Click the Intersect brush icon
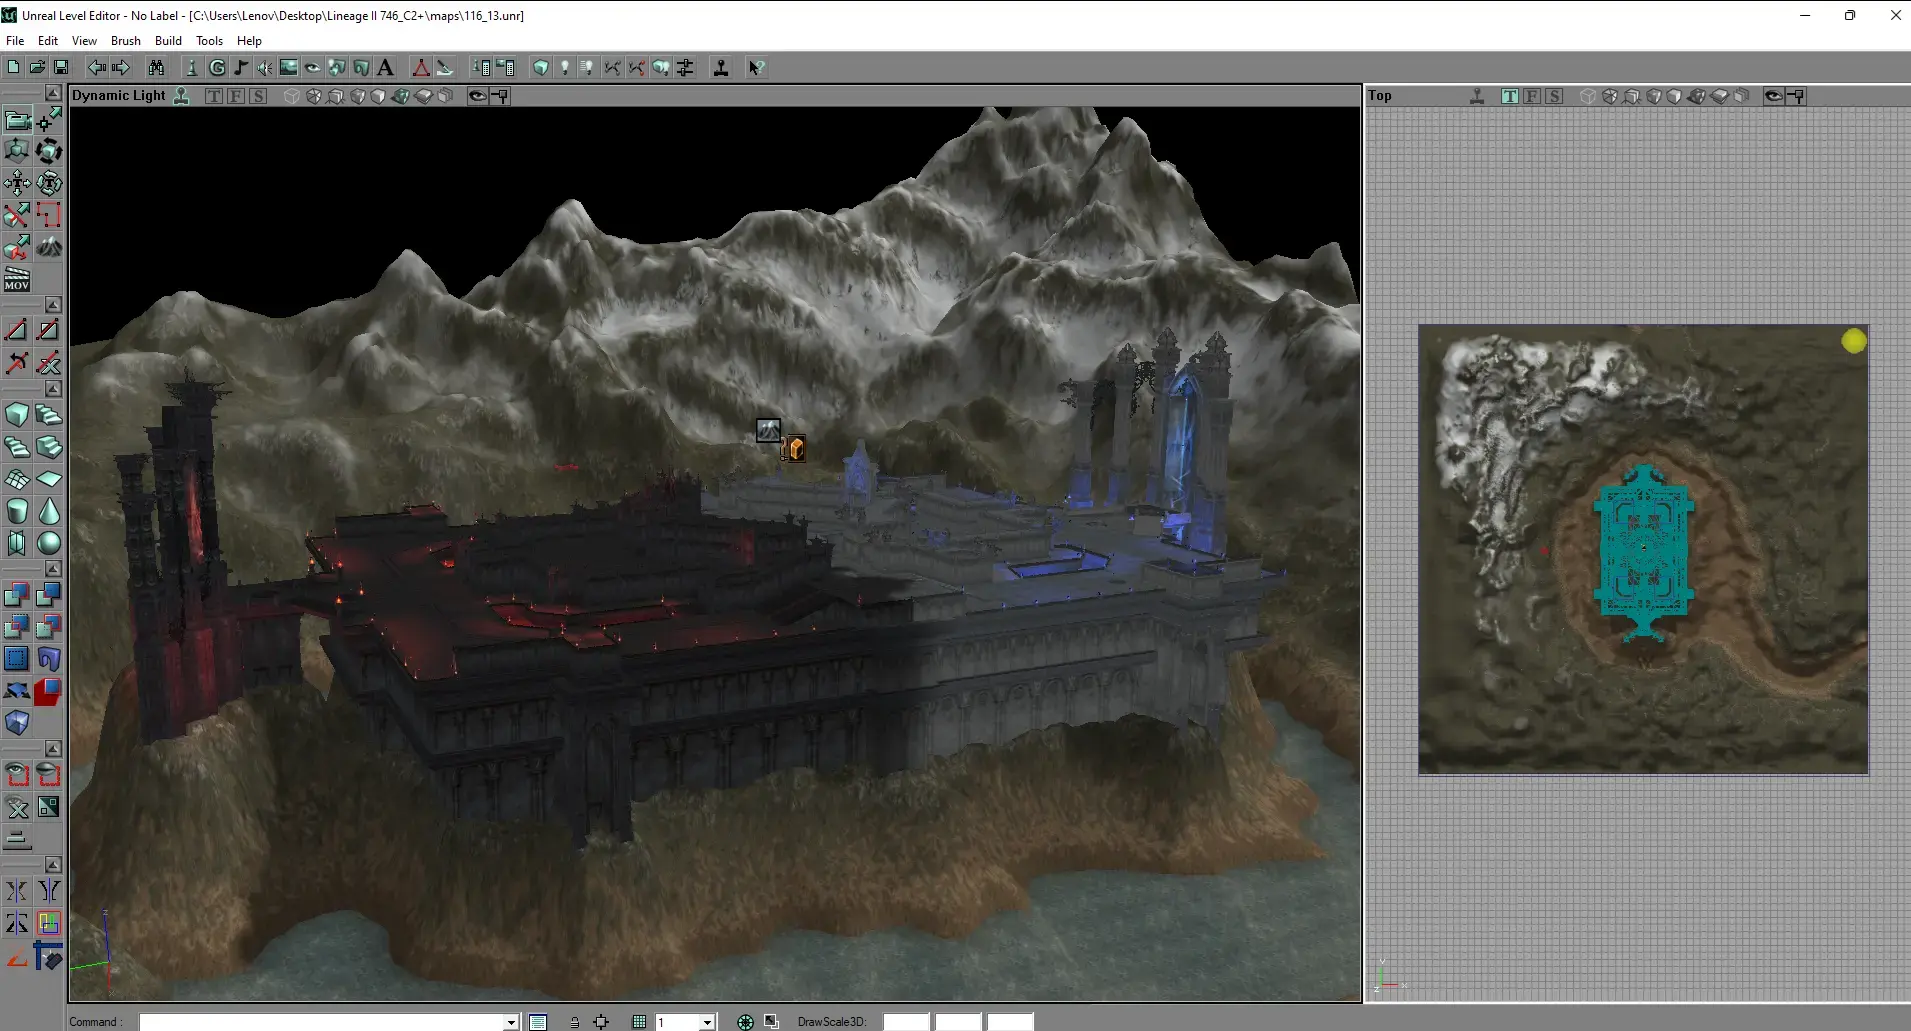 17,628
